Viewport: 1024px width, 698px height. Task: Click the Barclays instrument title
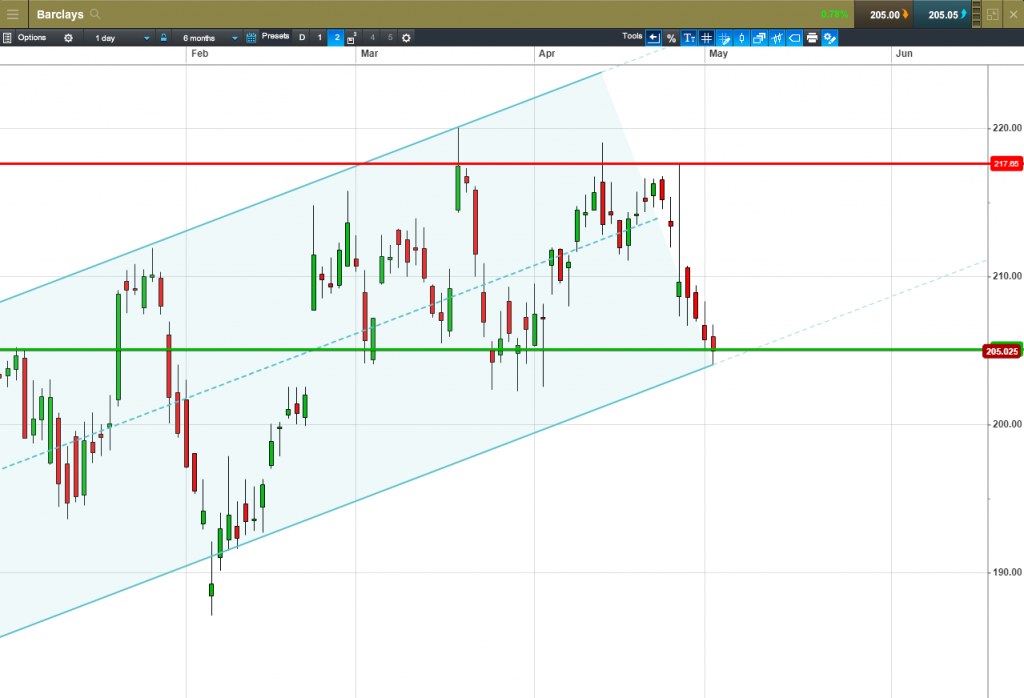point(60,14)
